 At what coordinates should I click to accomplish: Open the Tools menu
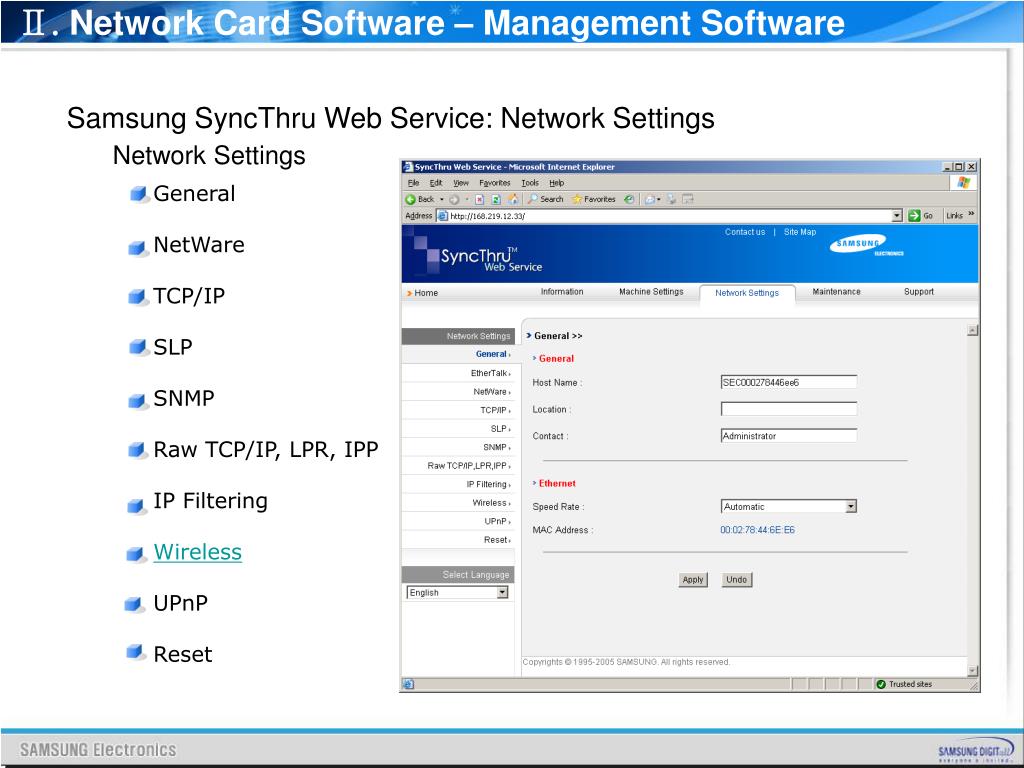point(530,183)
